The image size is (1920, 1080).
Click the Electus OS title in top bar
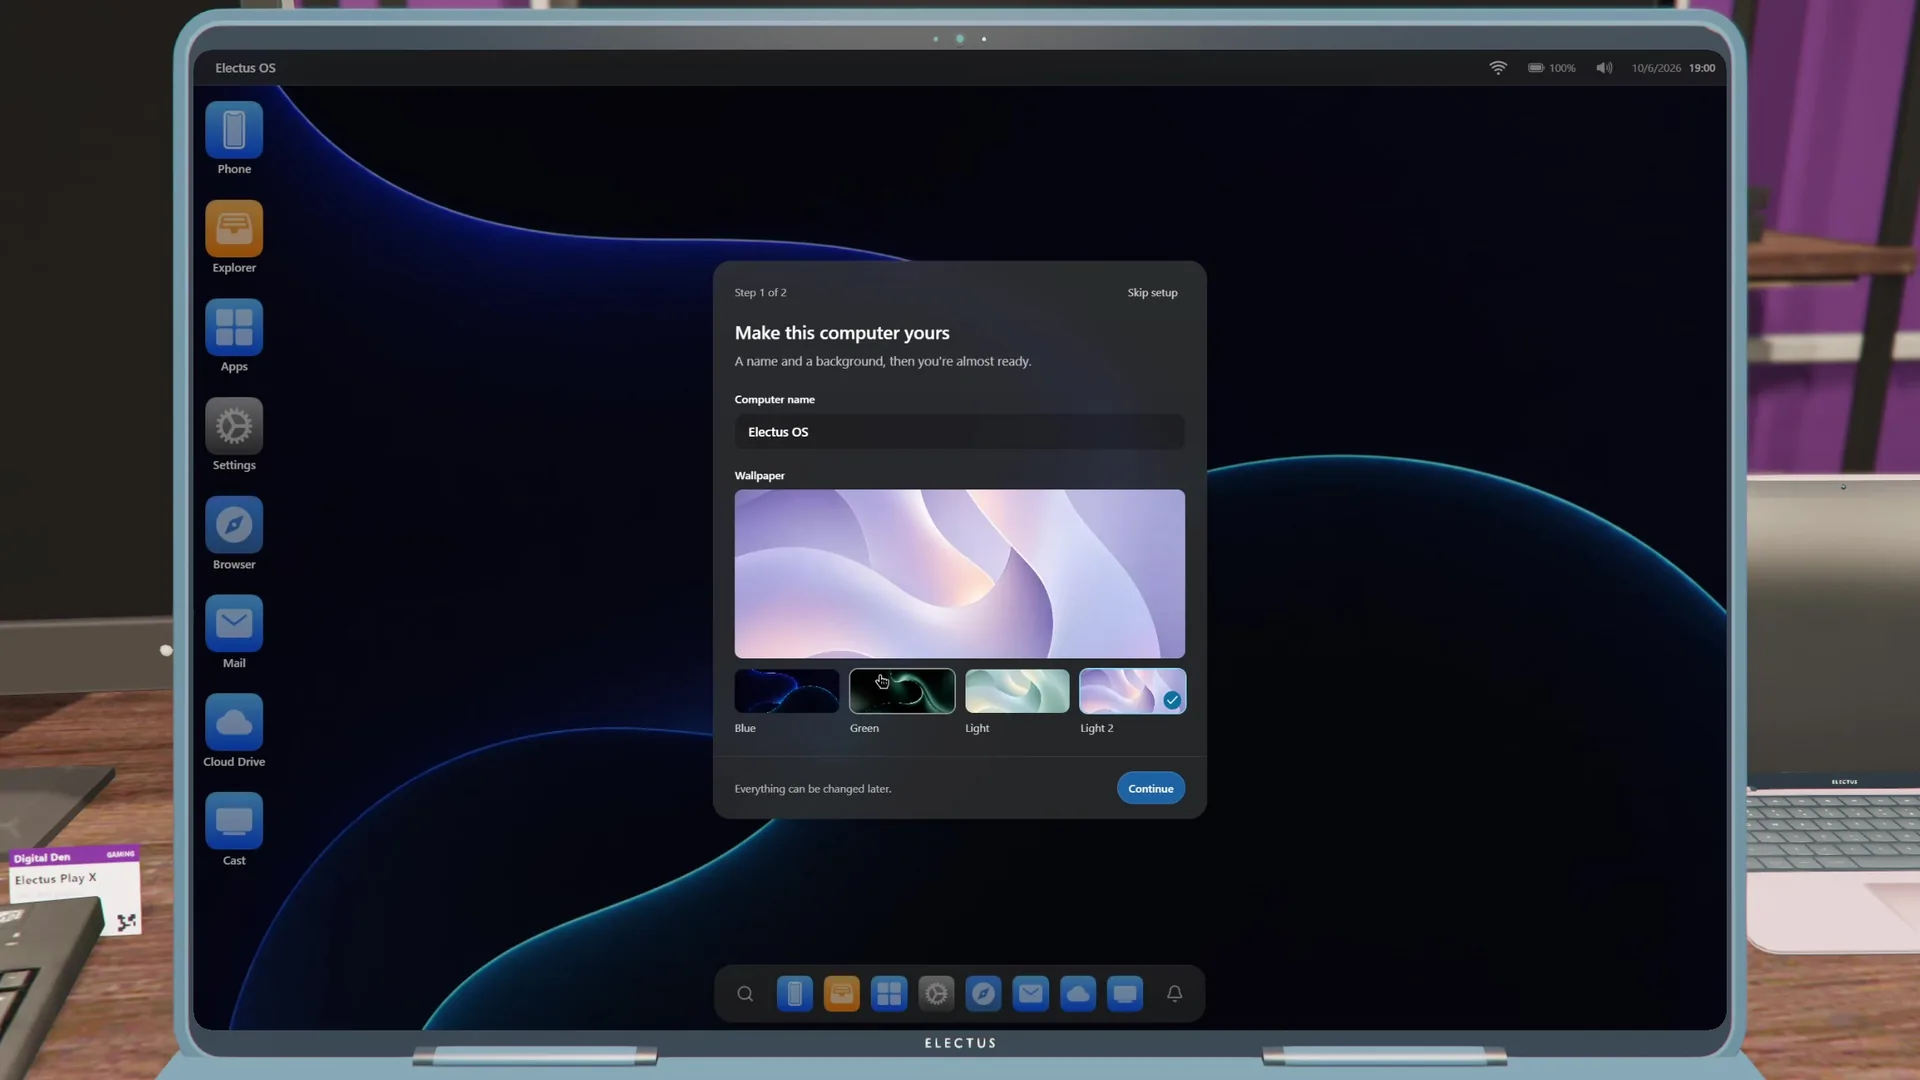[x=245, y=68]
